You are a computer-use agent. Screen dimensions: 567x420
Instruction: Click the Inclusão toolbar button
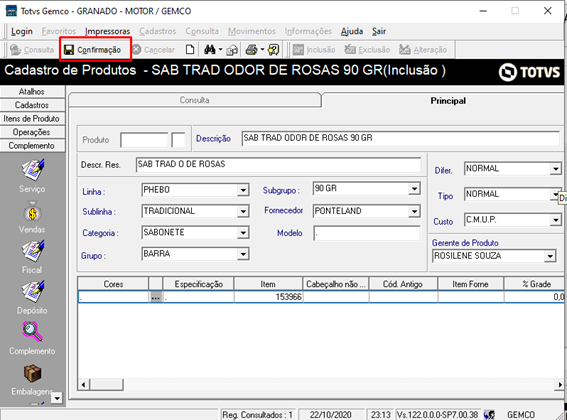coord(314,50)
